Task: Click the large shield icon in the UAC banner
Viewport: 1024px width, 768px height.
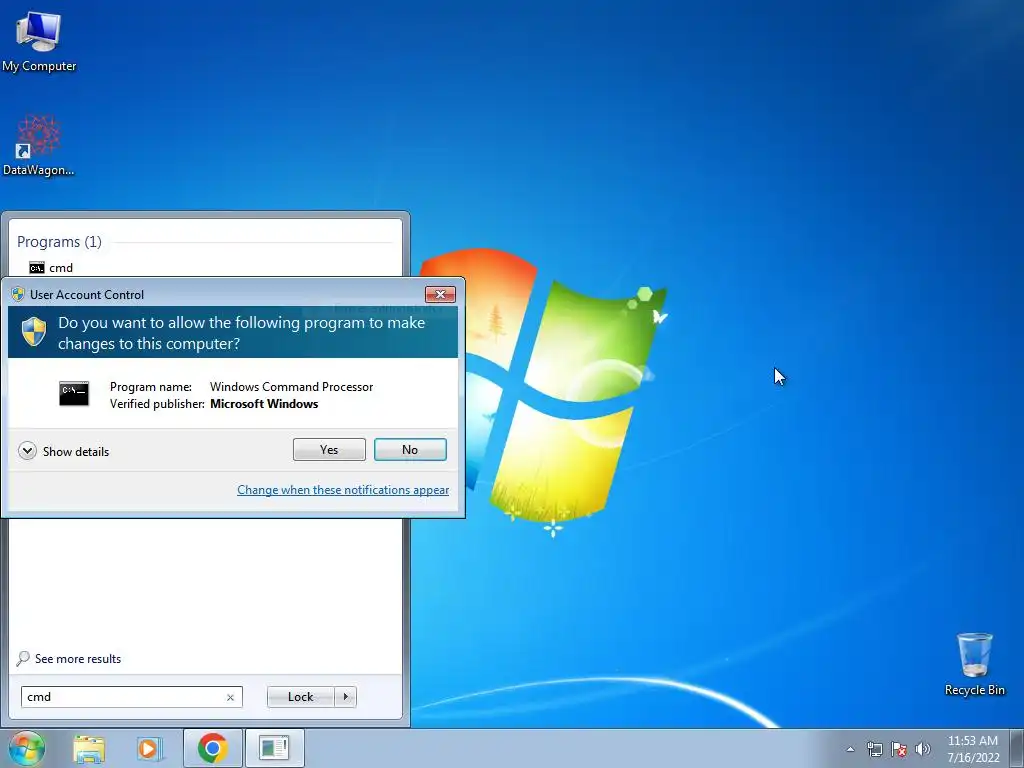Action: pos(34,332)
